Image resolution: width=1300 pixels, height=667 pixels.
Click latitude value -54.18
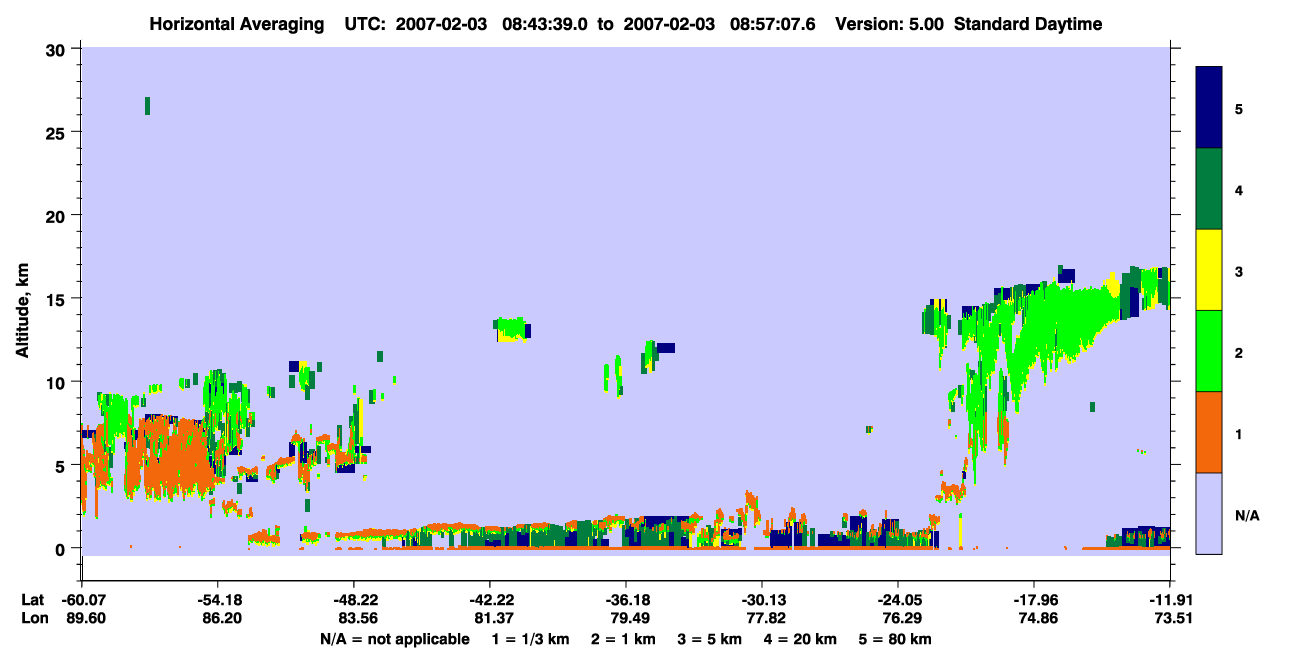point(218,600)
